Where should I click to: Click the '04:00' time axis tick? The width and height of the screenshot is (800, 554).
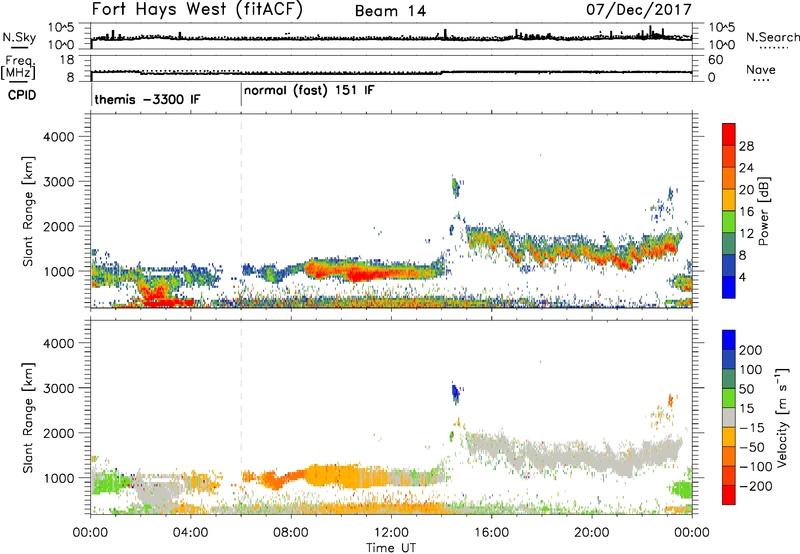(x=191, y=533)
